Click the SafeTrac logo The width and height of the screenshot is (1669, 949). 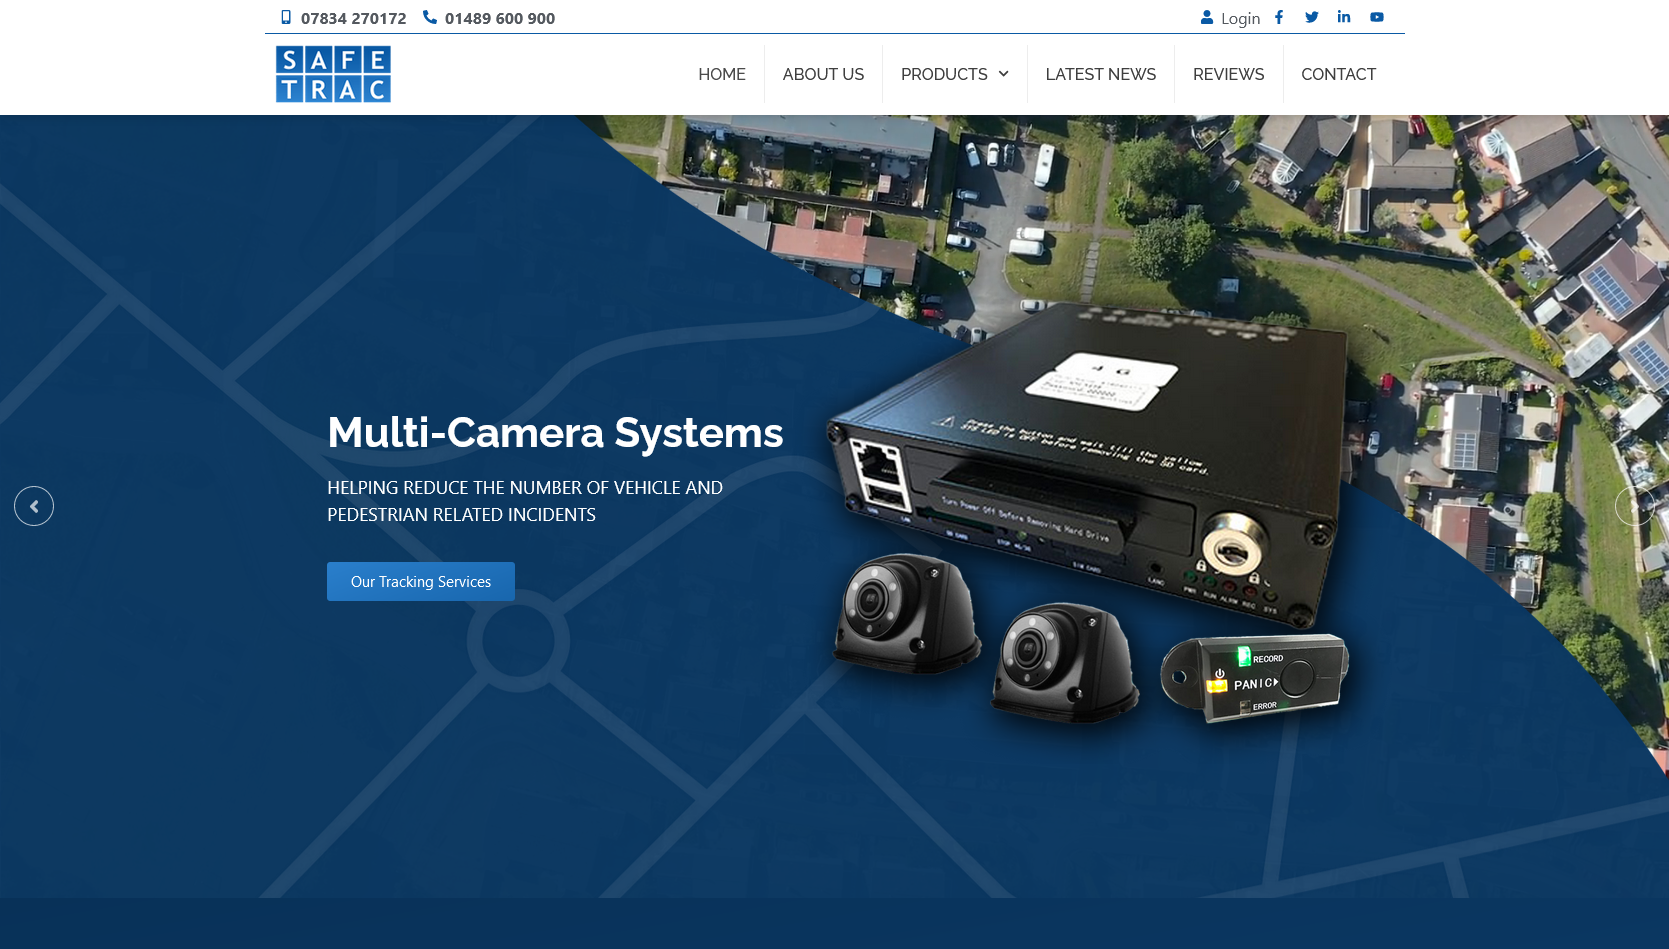tap(333, 74)
